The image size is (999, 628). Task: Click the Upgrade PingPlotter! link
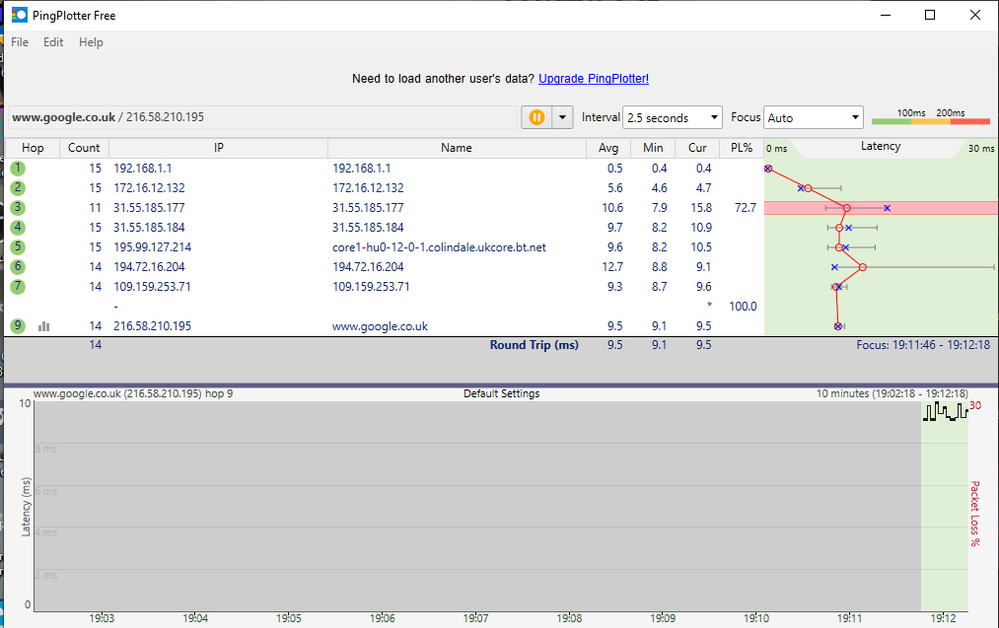pos(593,79)
